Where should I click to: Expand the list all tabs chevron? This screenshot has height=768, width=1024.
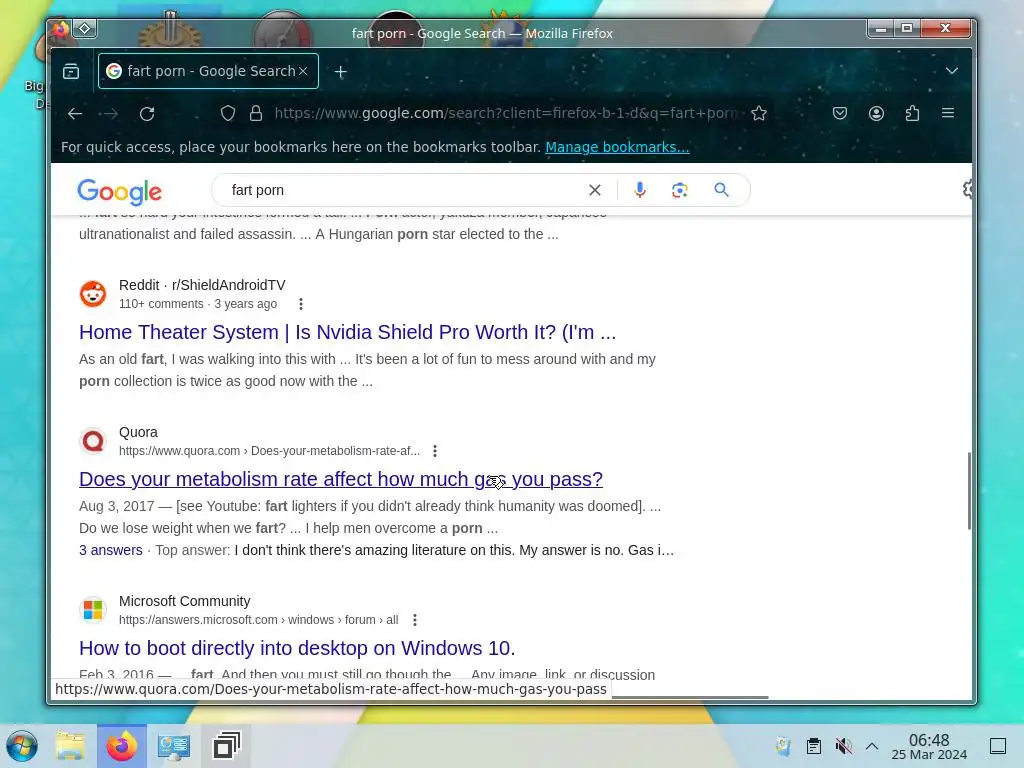[952, 71]
